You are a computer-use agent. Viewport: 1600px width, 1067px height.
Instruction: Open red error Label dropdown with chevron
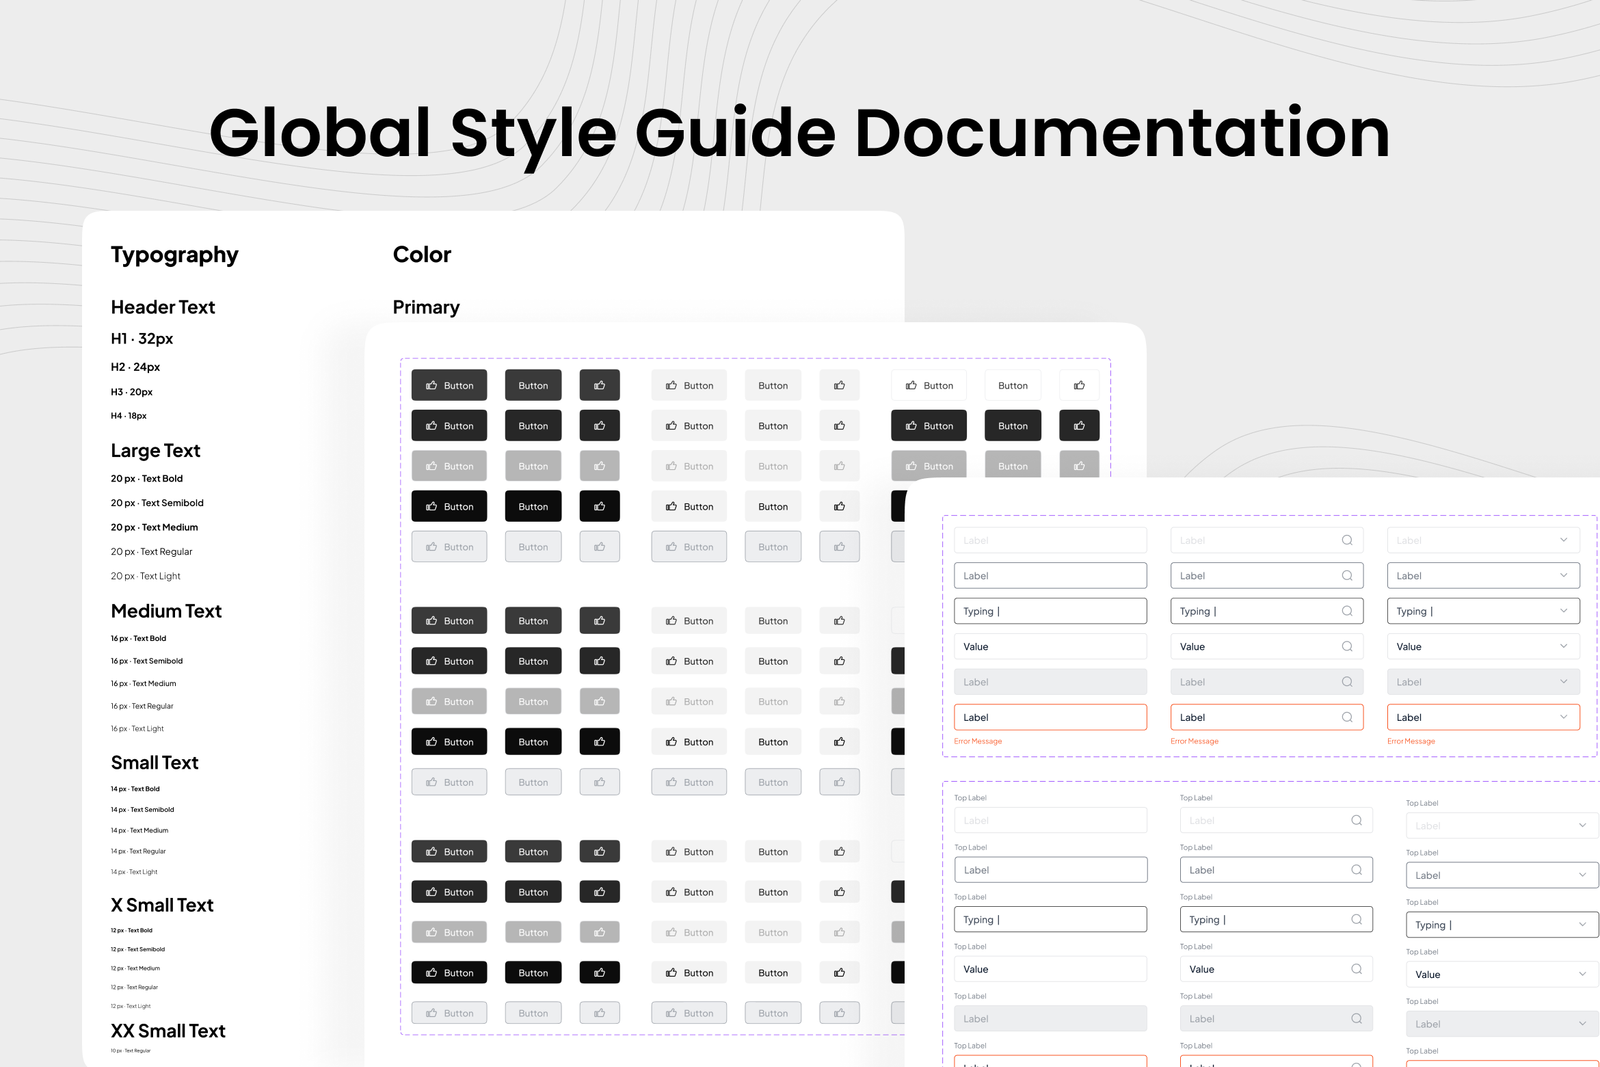click(x=1483, y=717)
